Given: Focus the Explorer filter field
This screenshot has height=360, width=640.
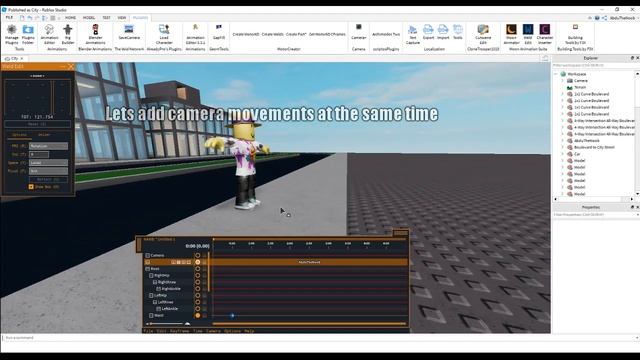Looking at the screenshot, I should [593, 65].
